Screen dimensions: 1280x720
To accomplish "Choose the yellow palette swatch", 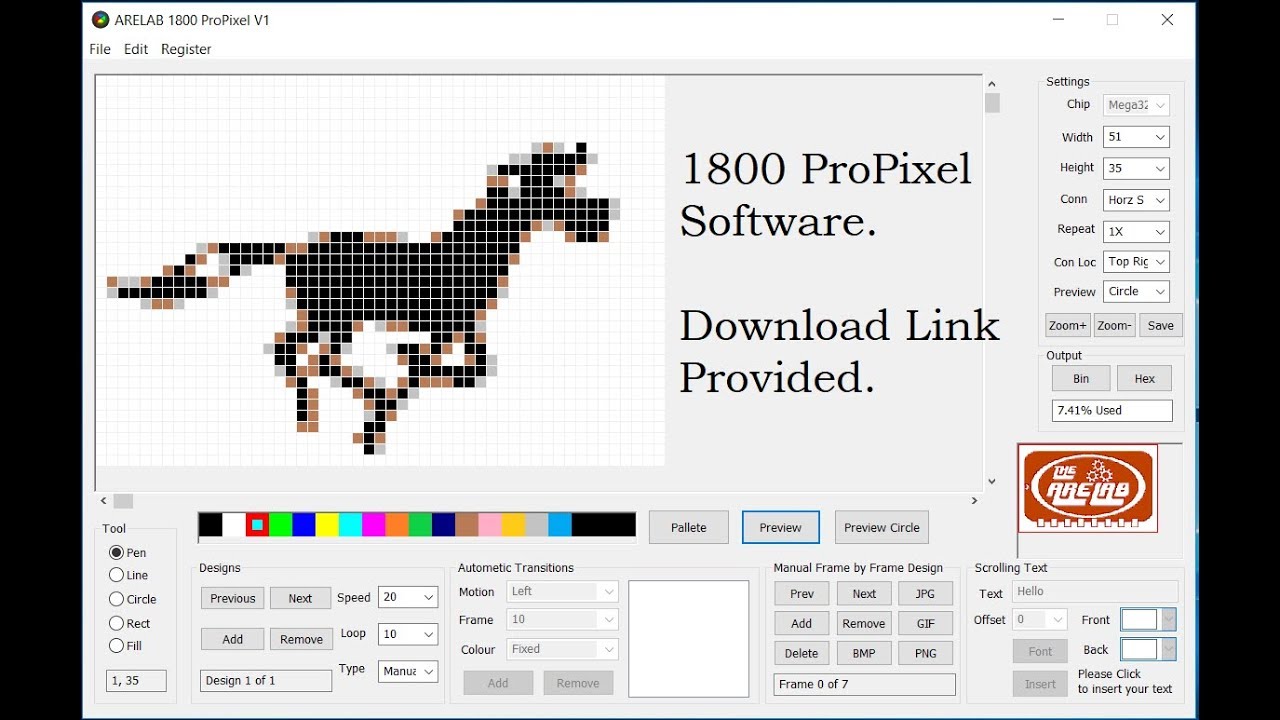I will [327, 525].
